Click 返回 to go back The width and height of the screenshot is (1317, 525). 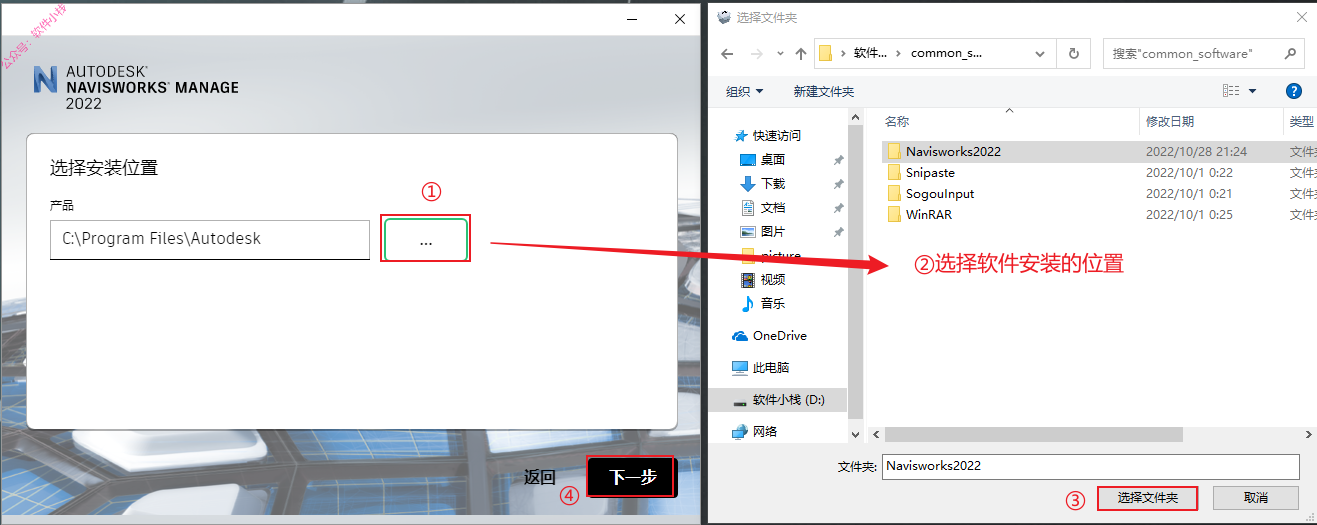tap(540, 477)
